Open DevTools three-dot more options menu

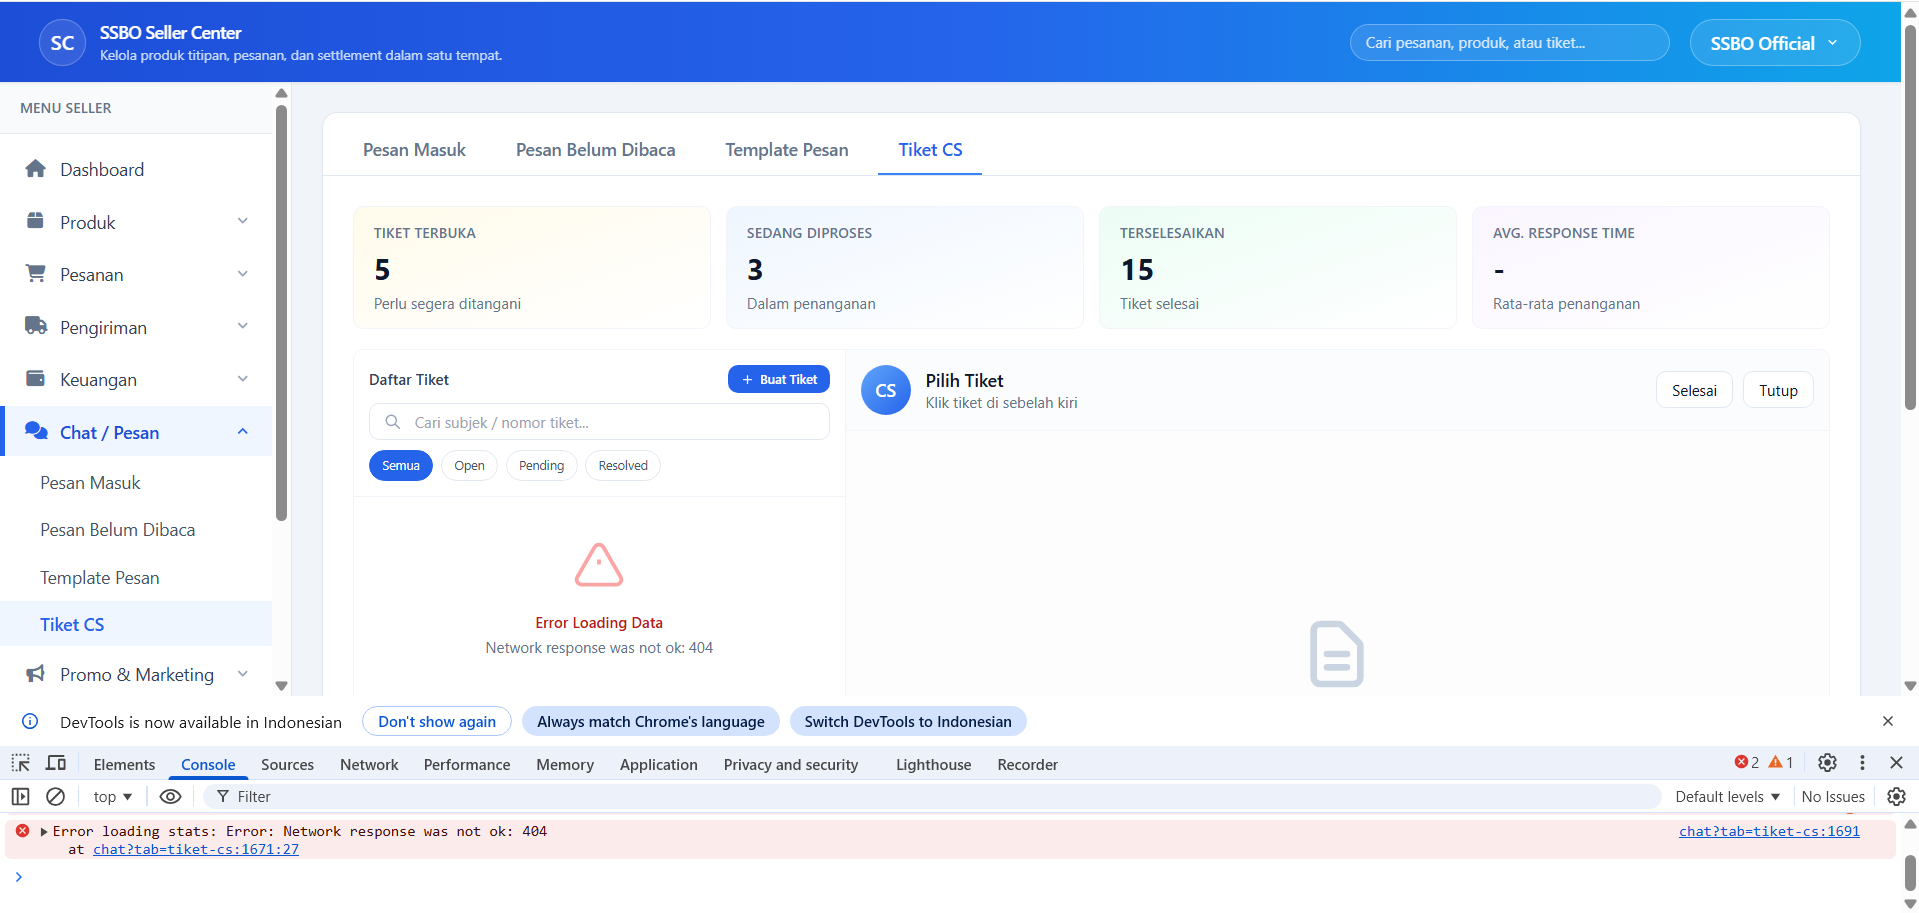[x=1862, y=762]
